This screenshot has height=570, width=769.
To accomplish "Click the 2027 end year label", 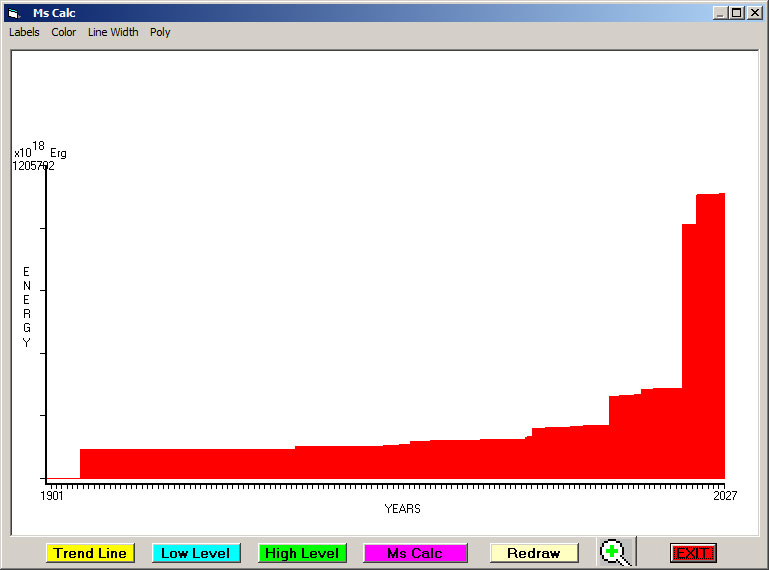I will tap(724, 495).
